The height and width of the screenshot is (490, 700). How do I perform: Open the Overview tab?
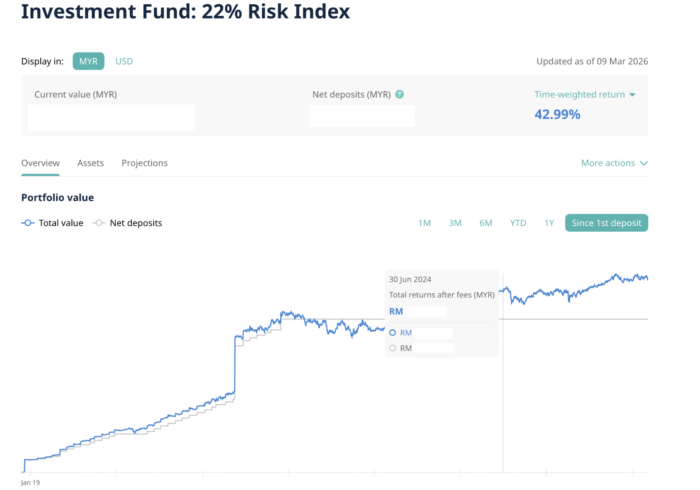point(40,163)
